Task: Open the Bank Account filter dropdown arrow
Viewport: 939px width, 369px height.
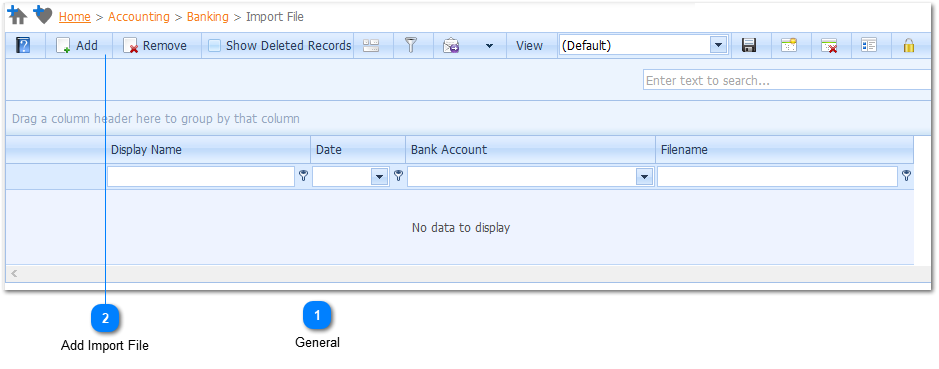Action: [x=644, y=177]
